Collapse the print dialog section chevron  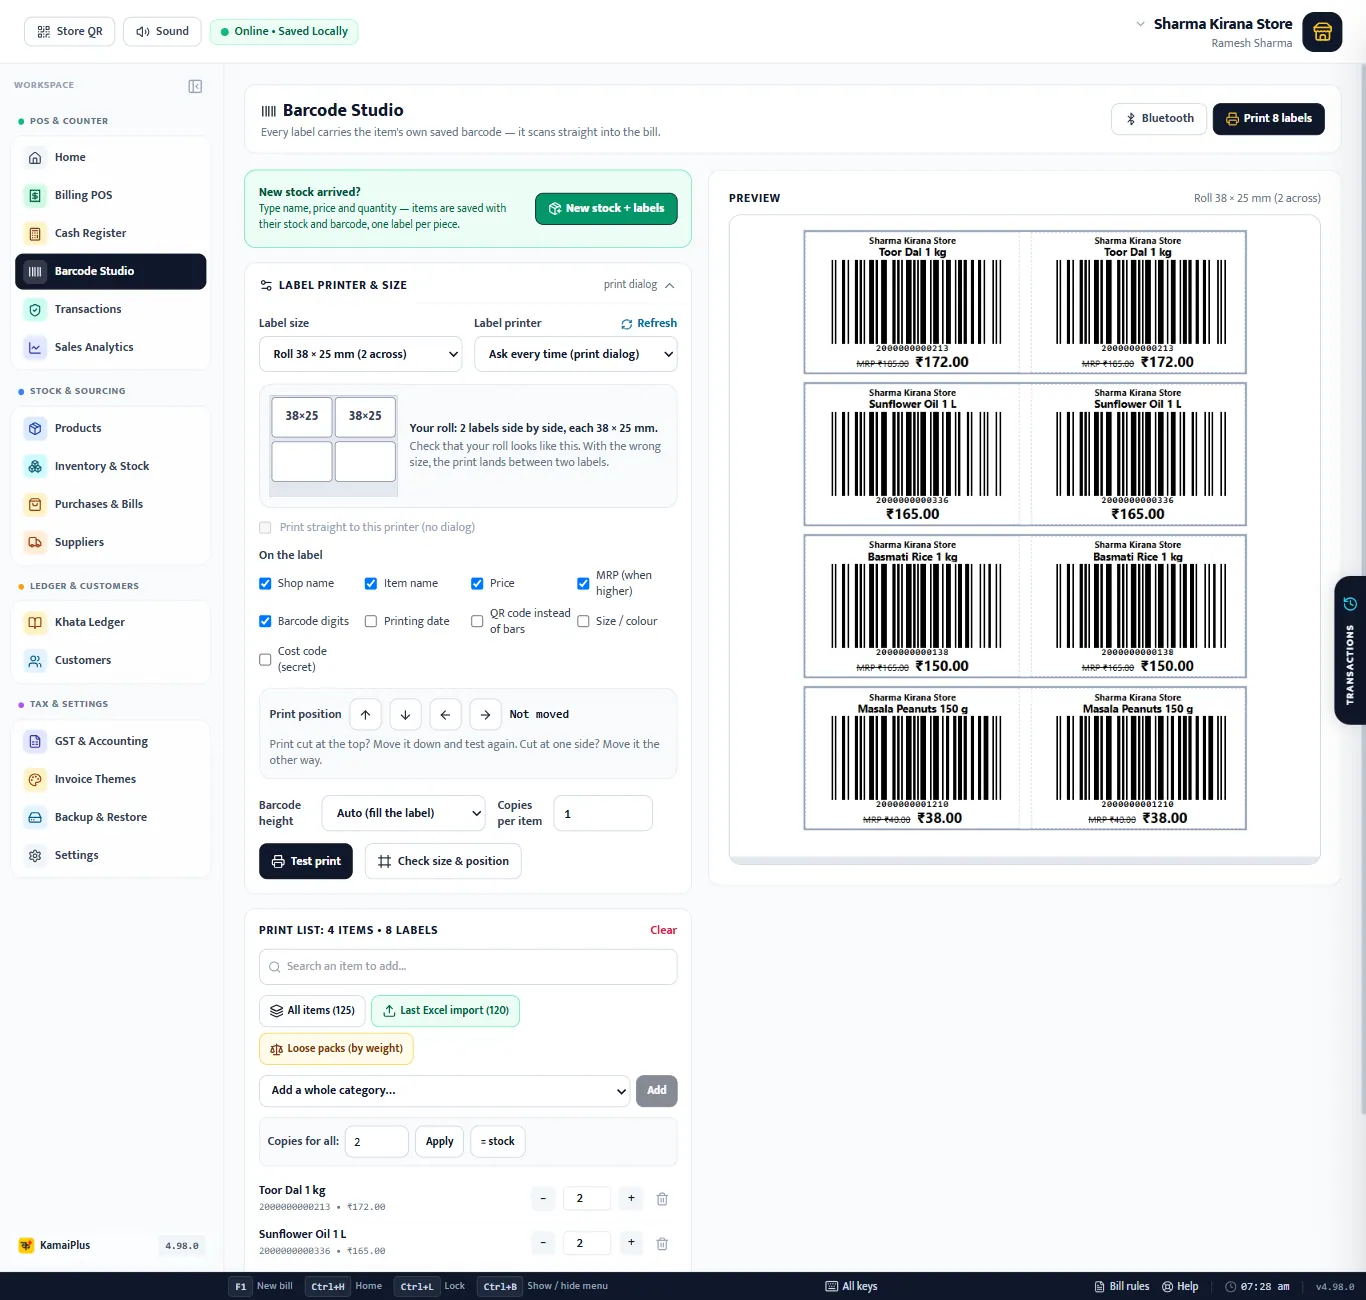(x=669, y=285)
